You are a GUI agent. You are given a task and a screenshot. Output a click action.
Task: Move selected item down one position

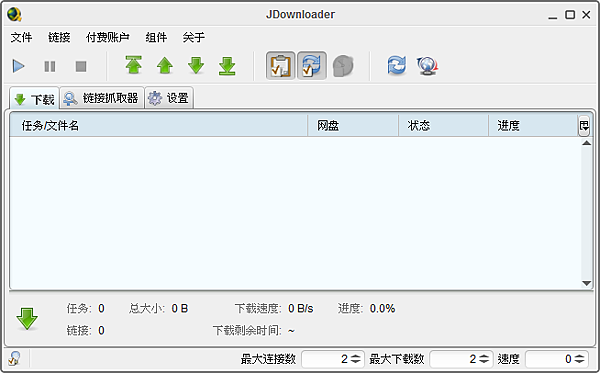pos(196,65)
